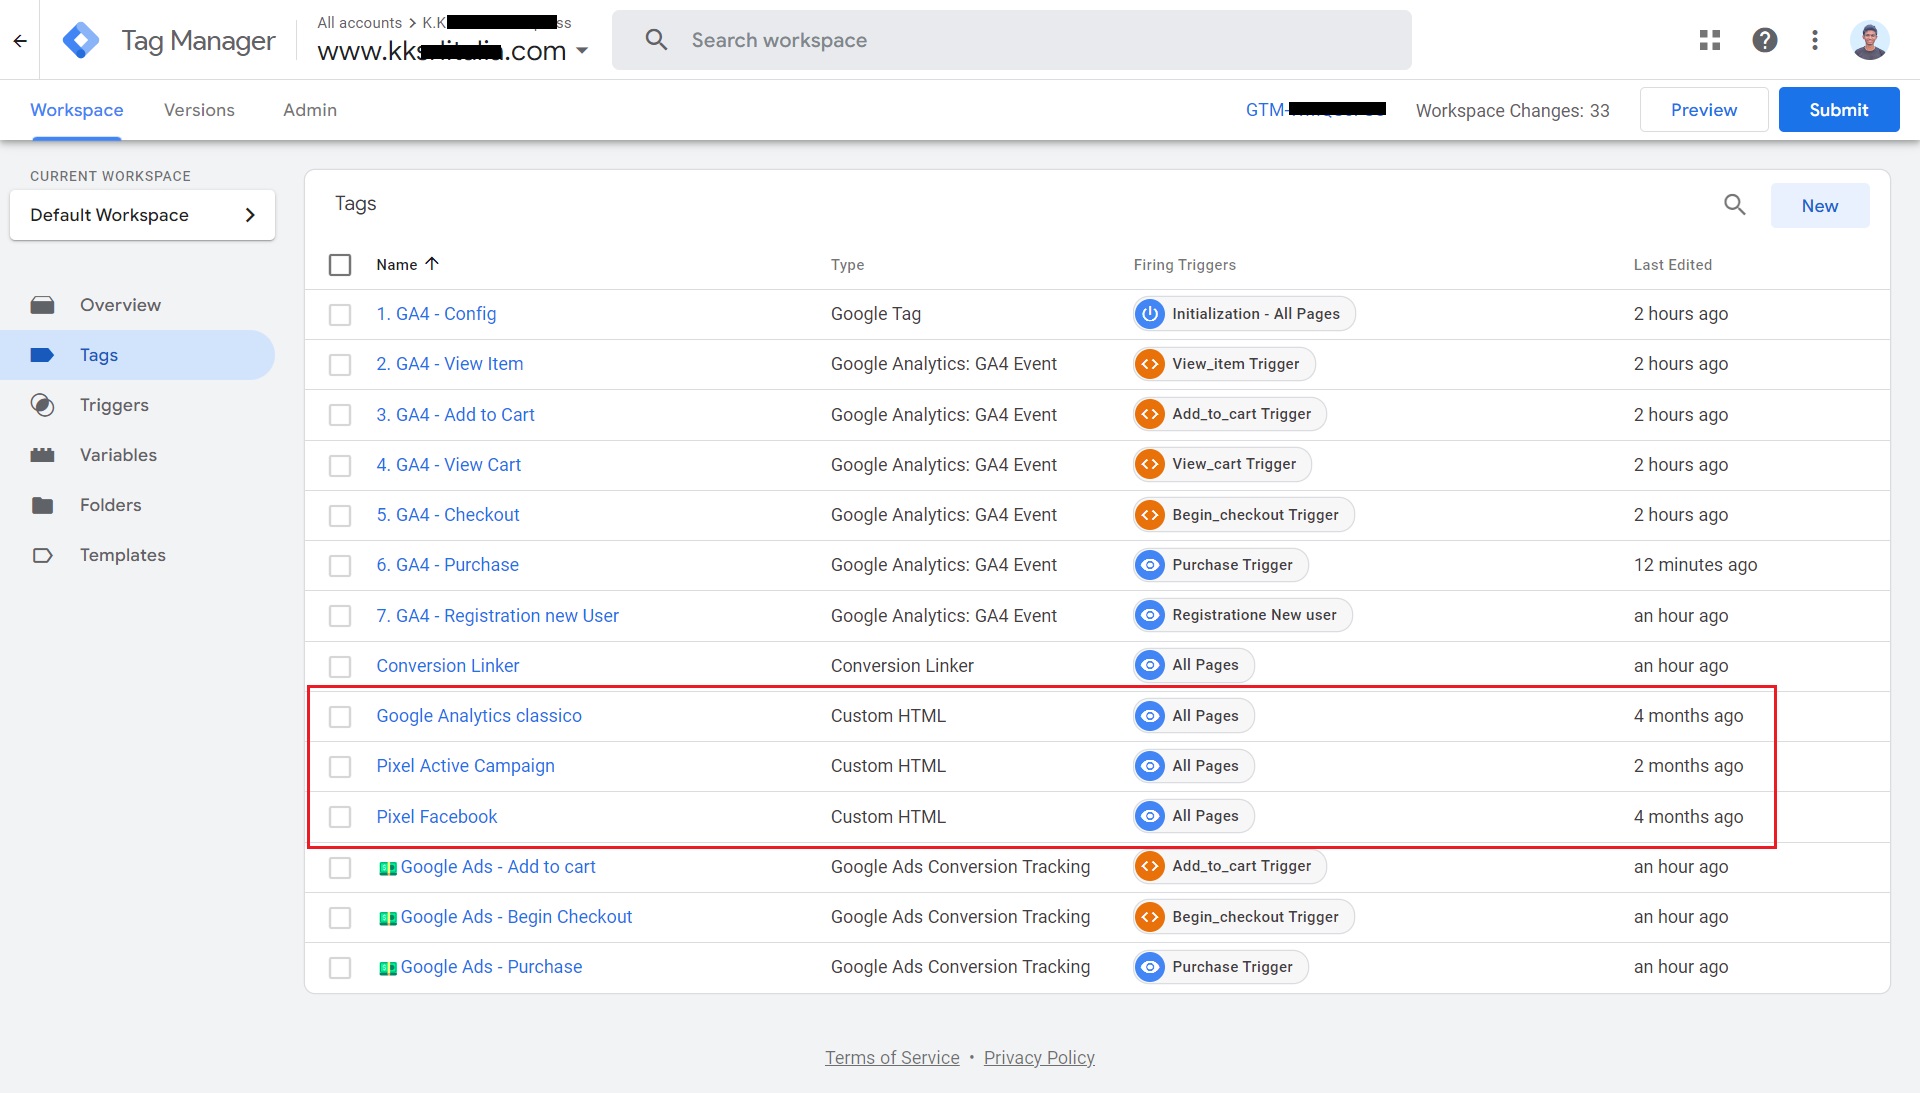
Task: Click the Folders sidebar icon
Action: click(42, 505)
